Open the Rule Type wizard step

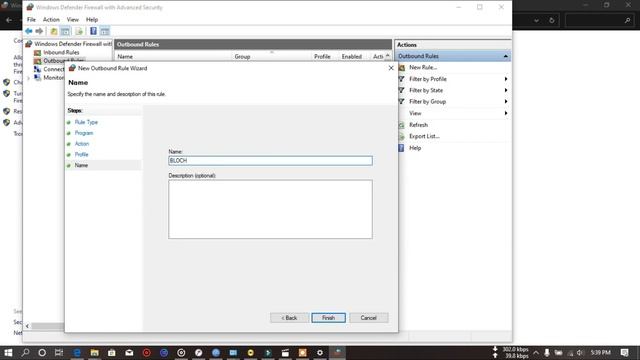point(86,122)
